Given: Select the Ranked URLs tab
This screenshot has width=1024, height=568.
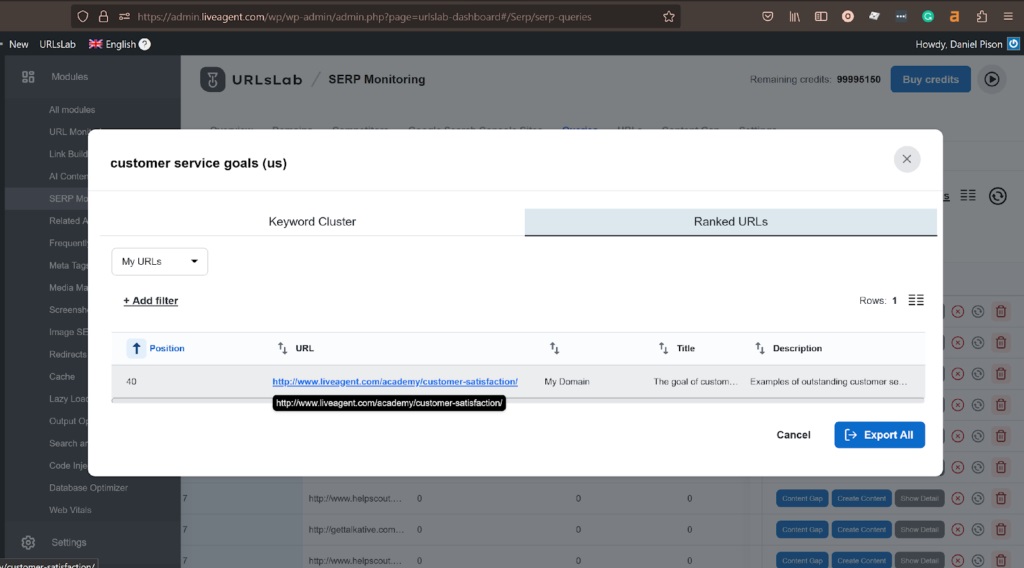Looking at the screenshot, I should coord(730,222).
